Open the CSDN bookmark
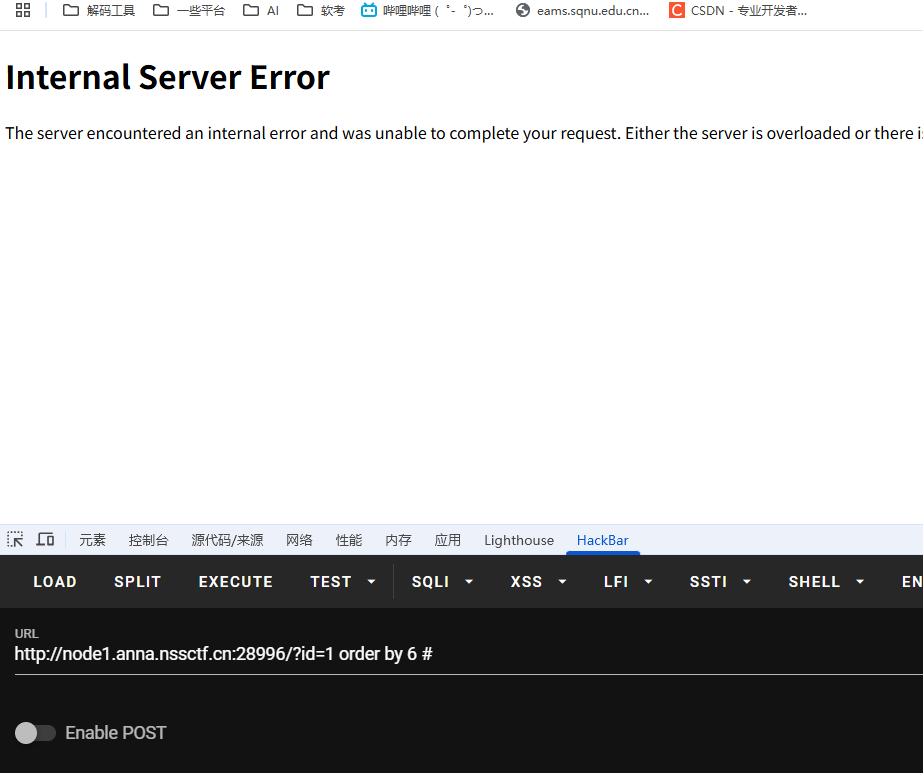The image size is (923, 773). [x=738, y=11]
